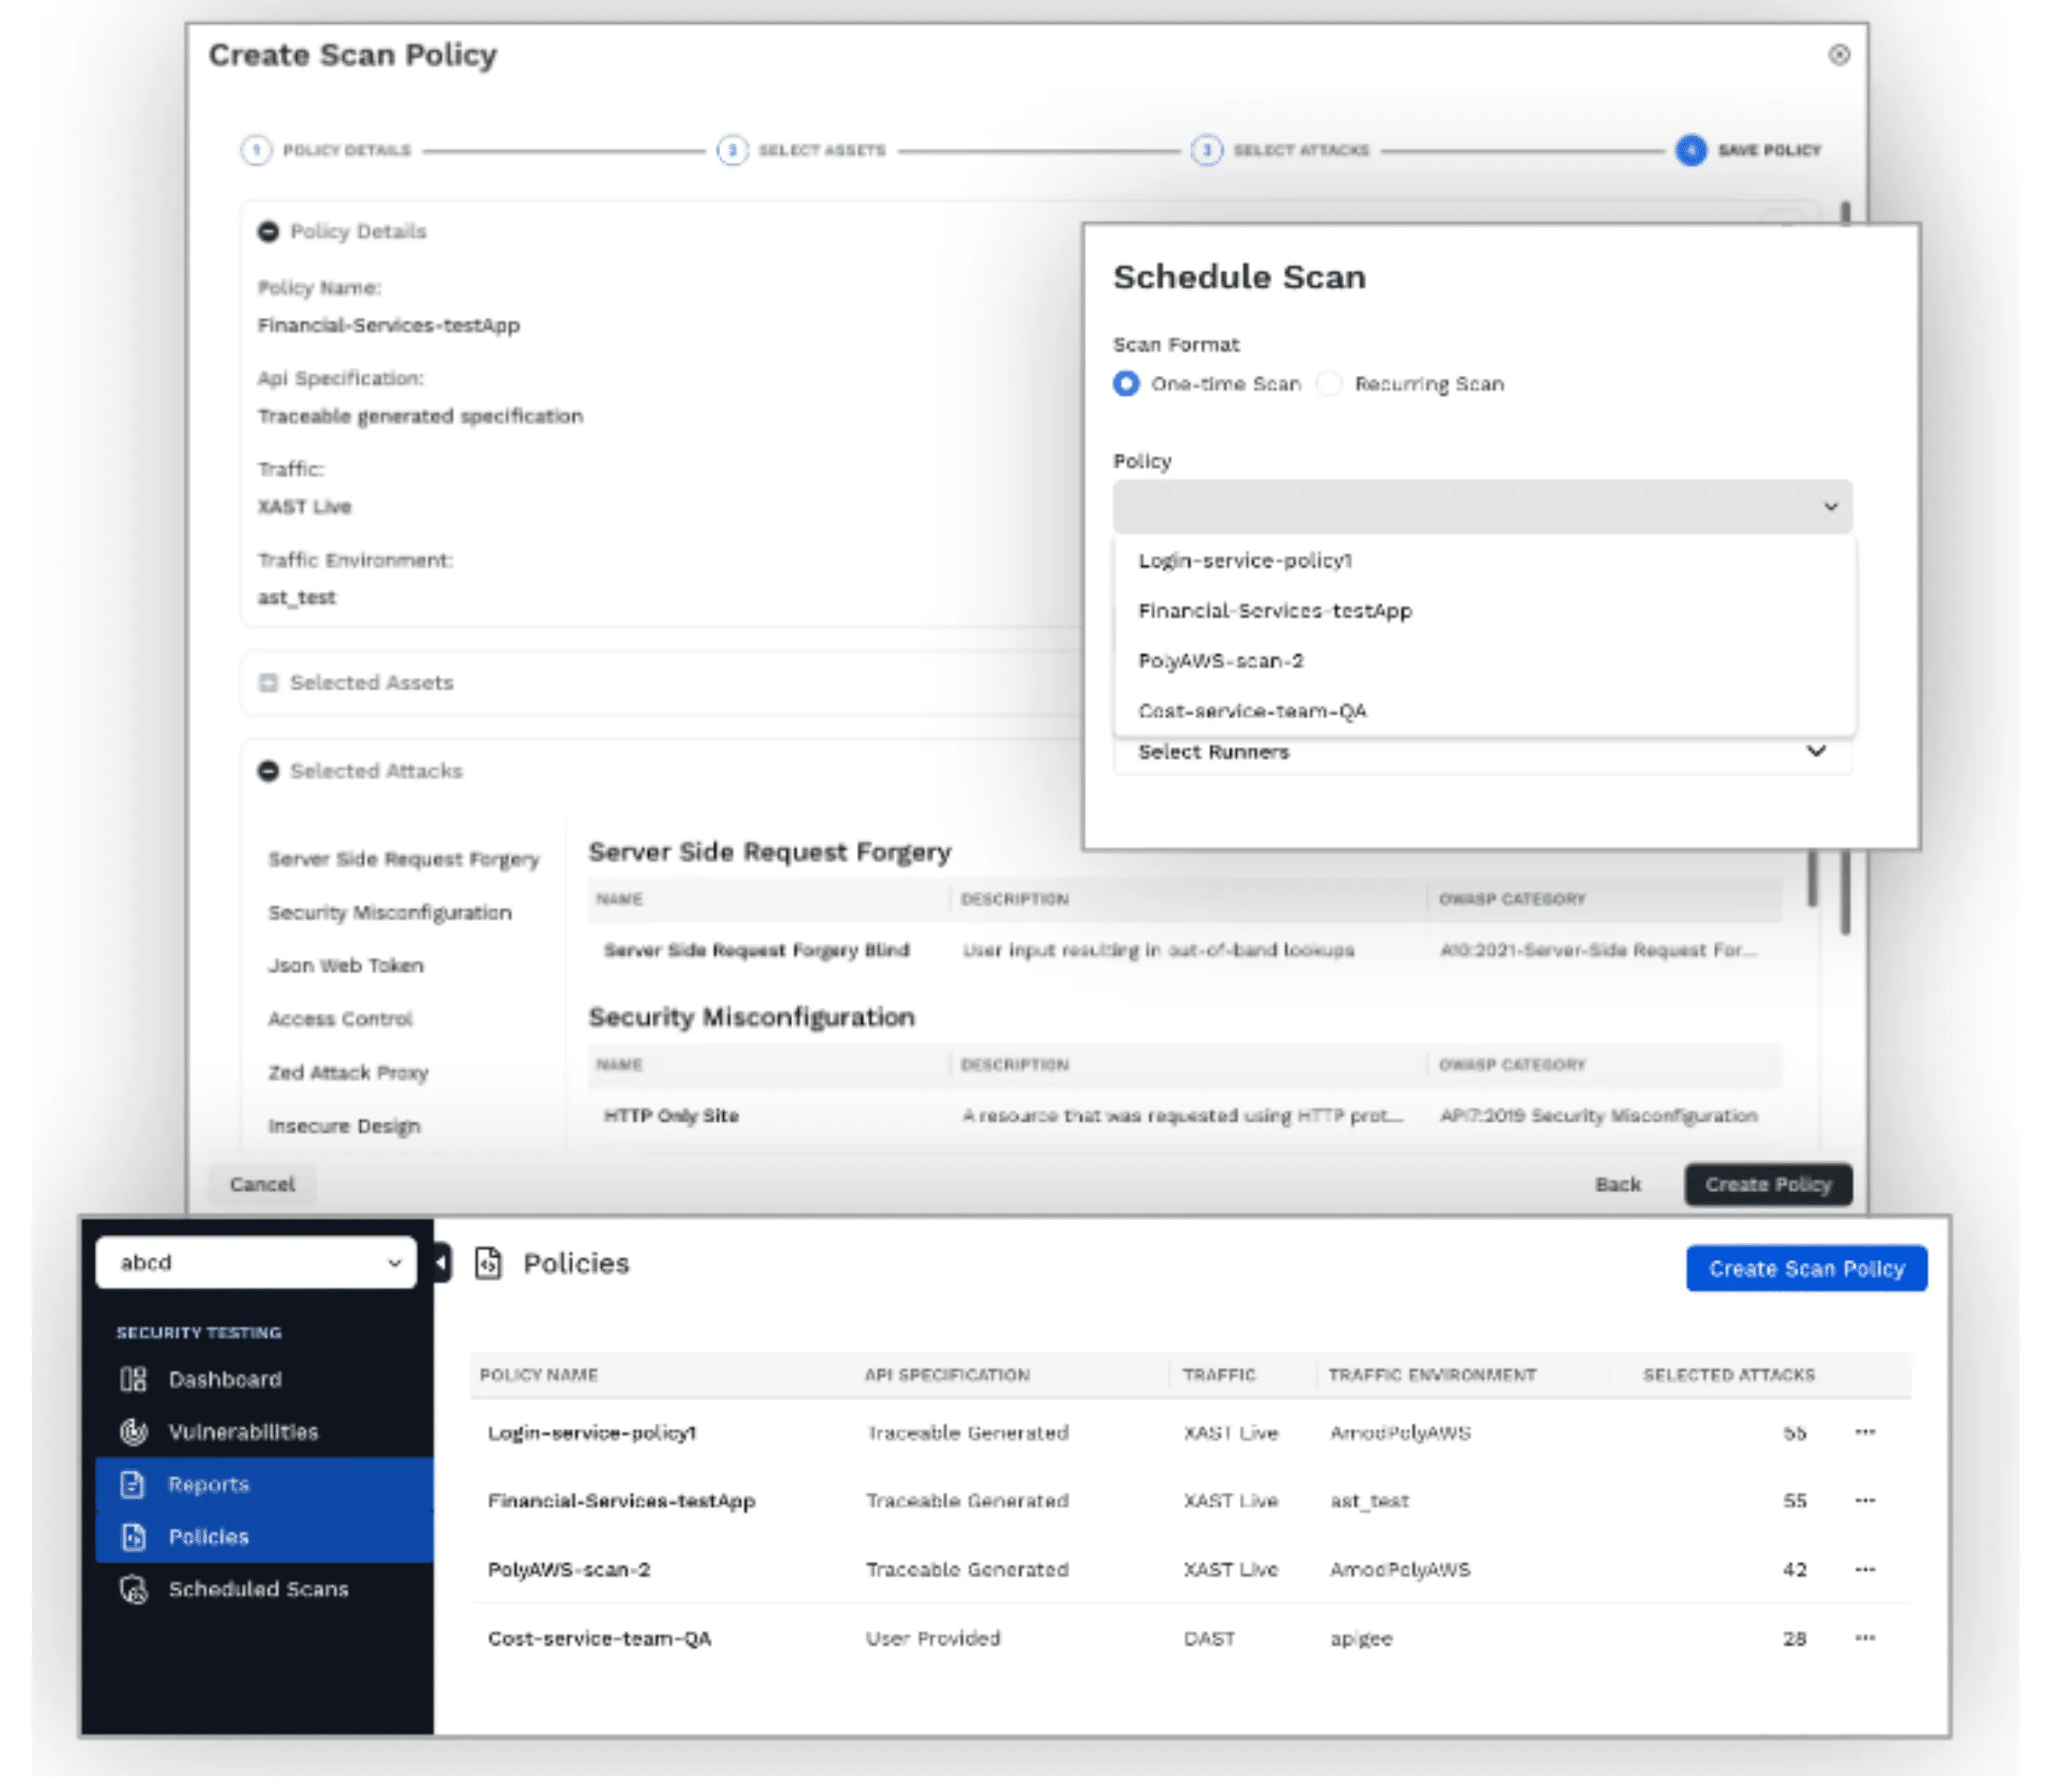This screenshot has height=1792, width=2045.
Task: Open more options for Financial-Services-testApp row
Action: click(x=1864, y=1500)
